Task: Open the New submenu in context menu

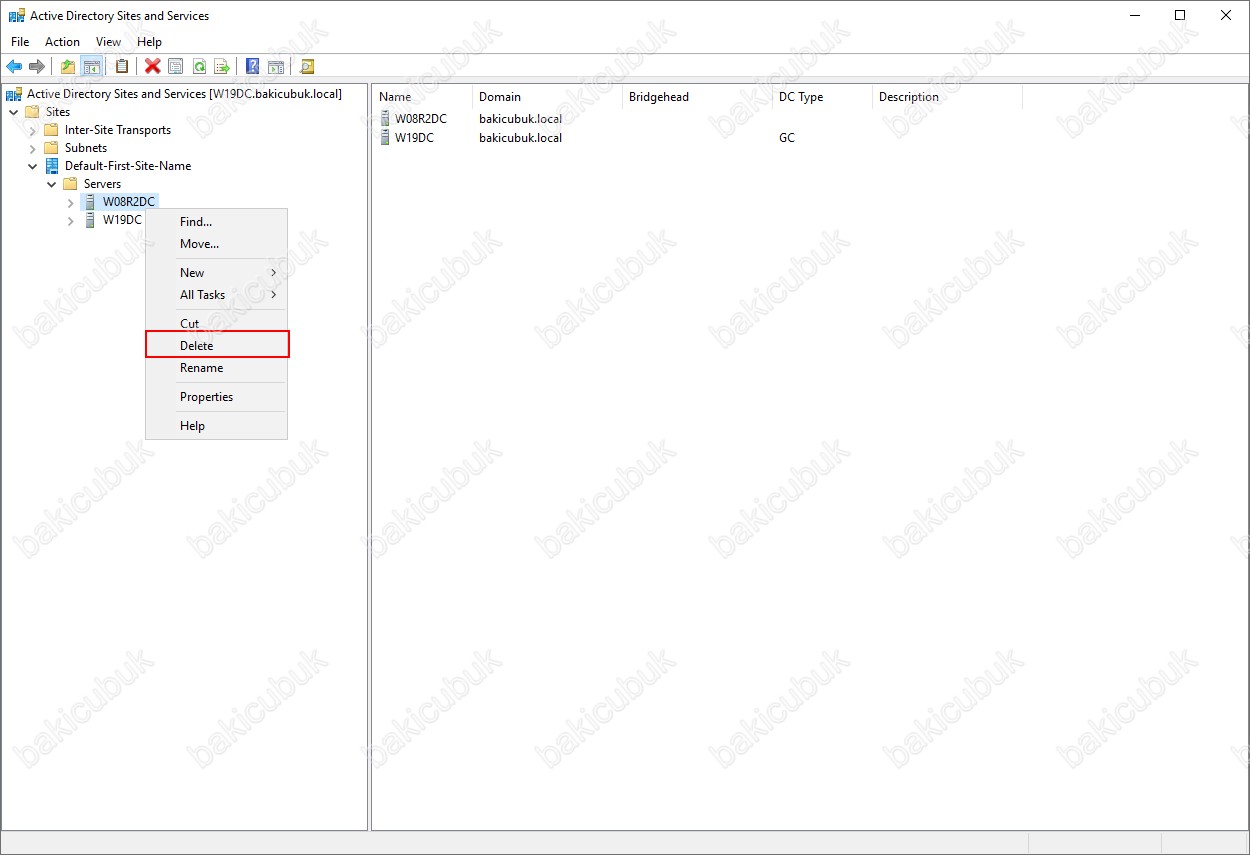Action: [x=216, y=273]
